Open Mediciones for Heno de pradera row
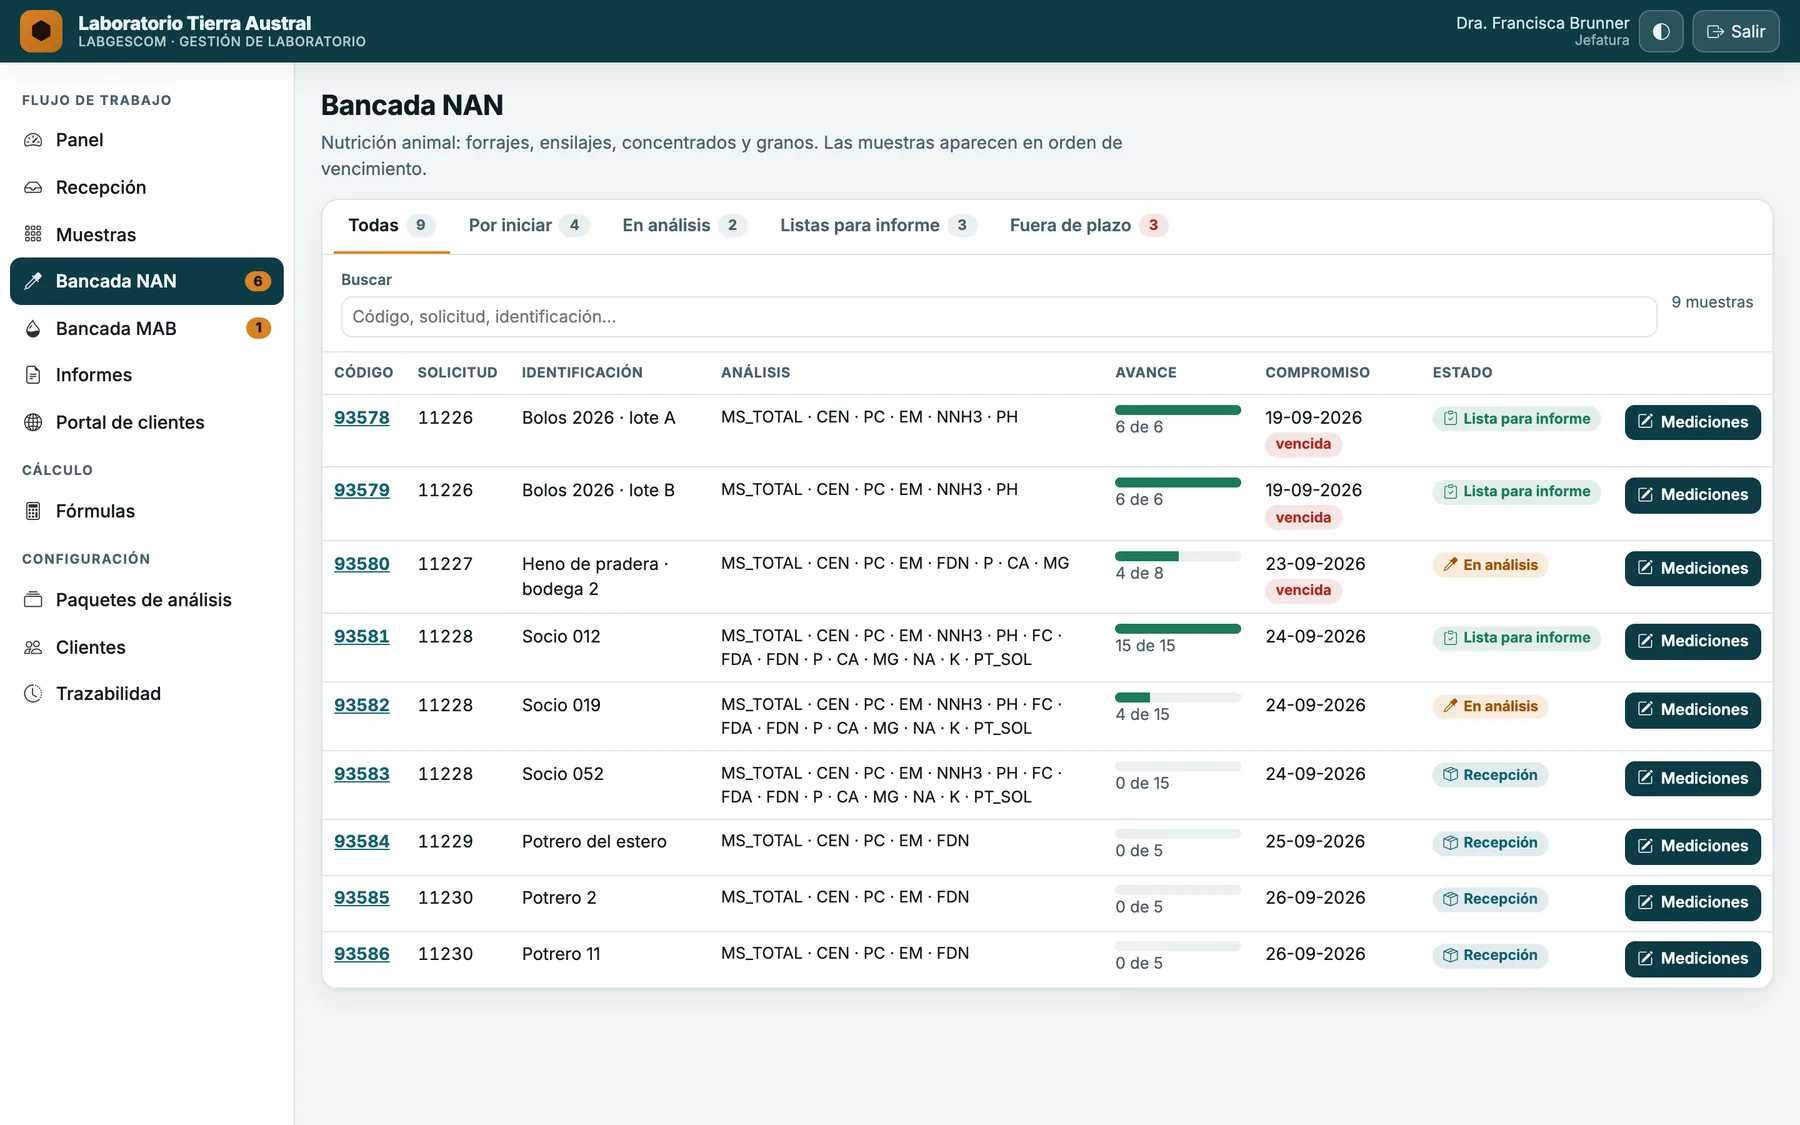Screen dimensions: 1800x1125 click(1692, 568)
